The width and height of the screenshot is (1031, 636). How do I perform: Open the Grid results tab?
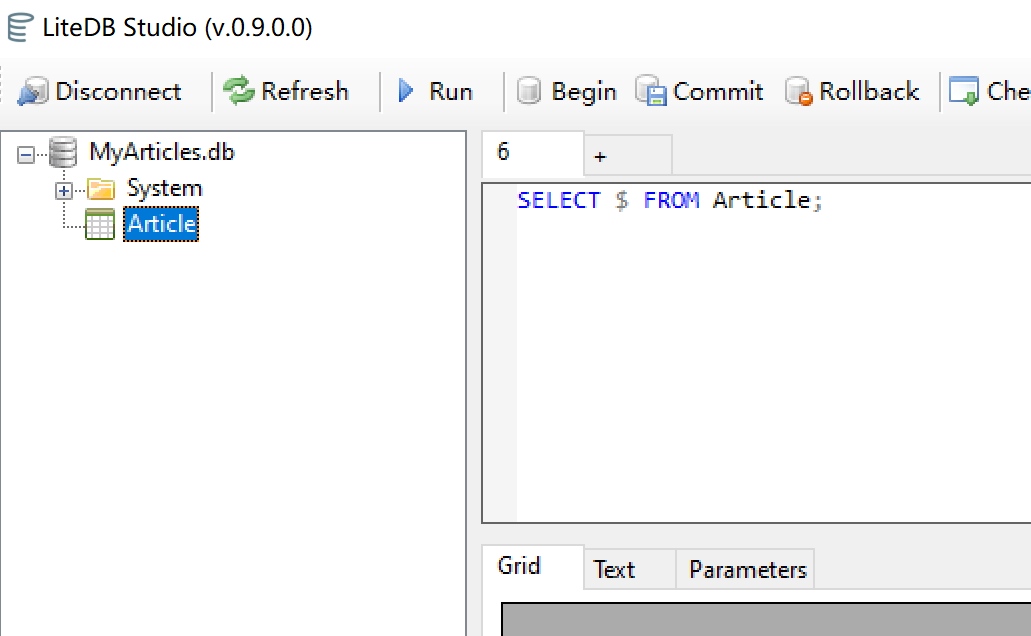pyautogui.click(x=533, y=566)
